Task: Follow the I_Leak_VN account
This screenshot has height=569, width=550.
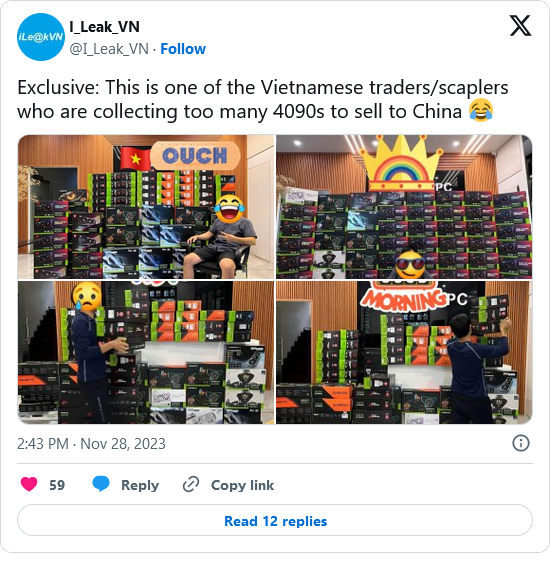Action: 183,49
